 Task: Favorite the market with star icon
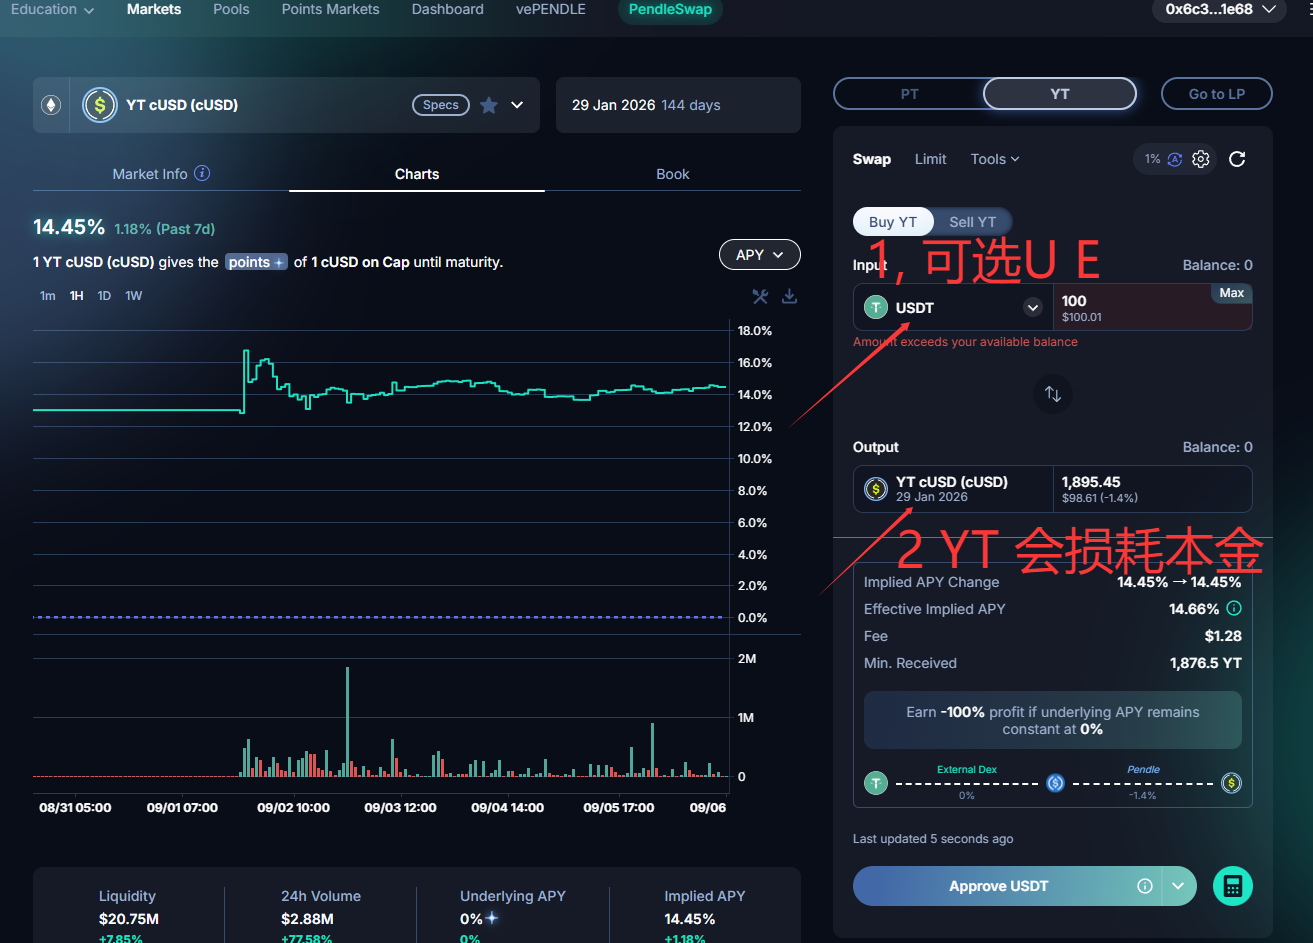[489, 105]
